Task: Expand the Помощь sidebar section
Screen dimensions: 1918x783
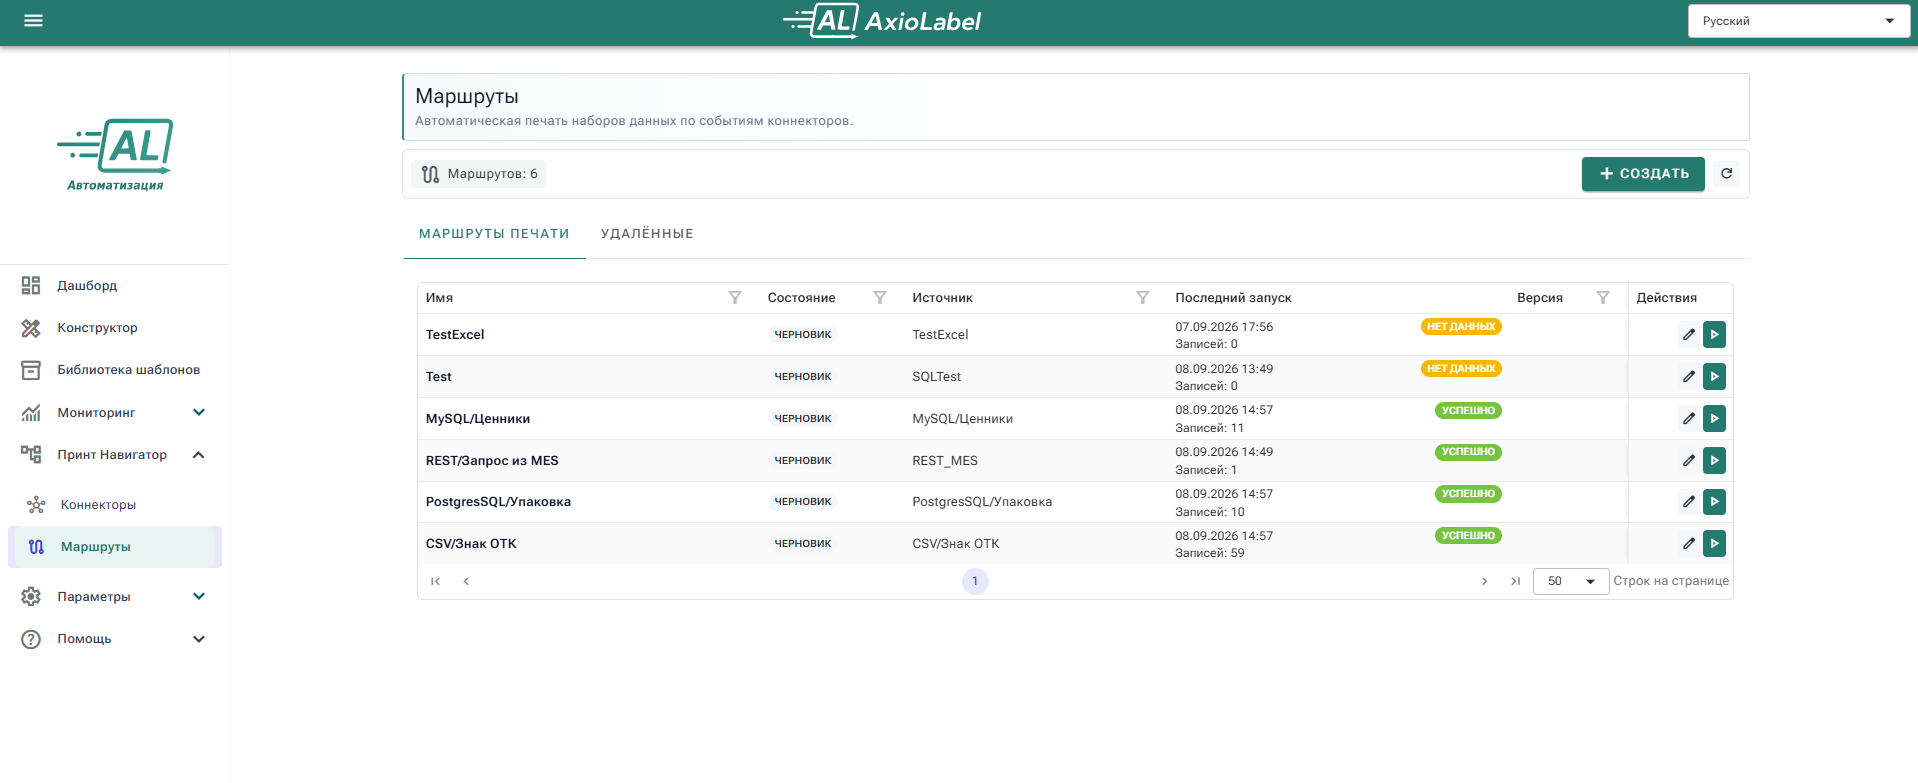Action: point(199,639)
